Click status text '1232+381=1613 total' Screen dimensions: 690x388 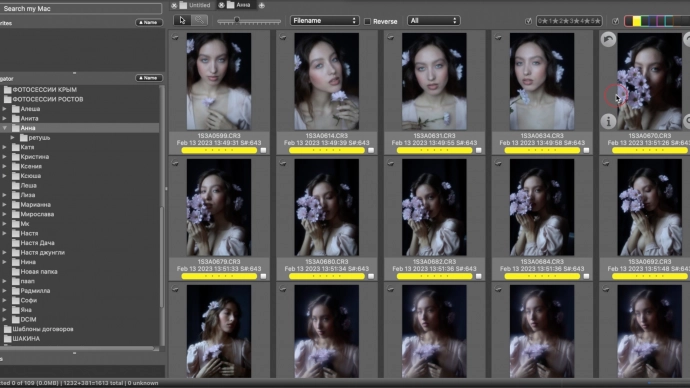click(93, 383)
